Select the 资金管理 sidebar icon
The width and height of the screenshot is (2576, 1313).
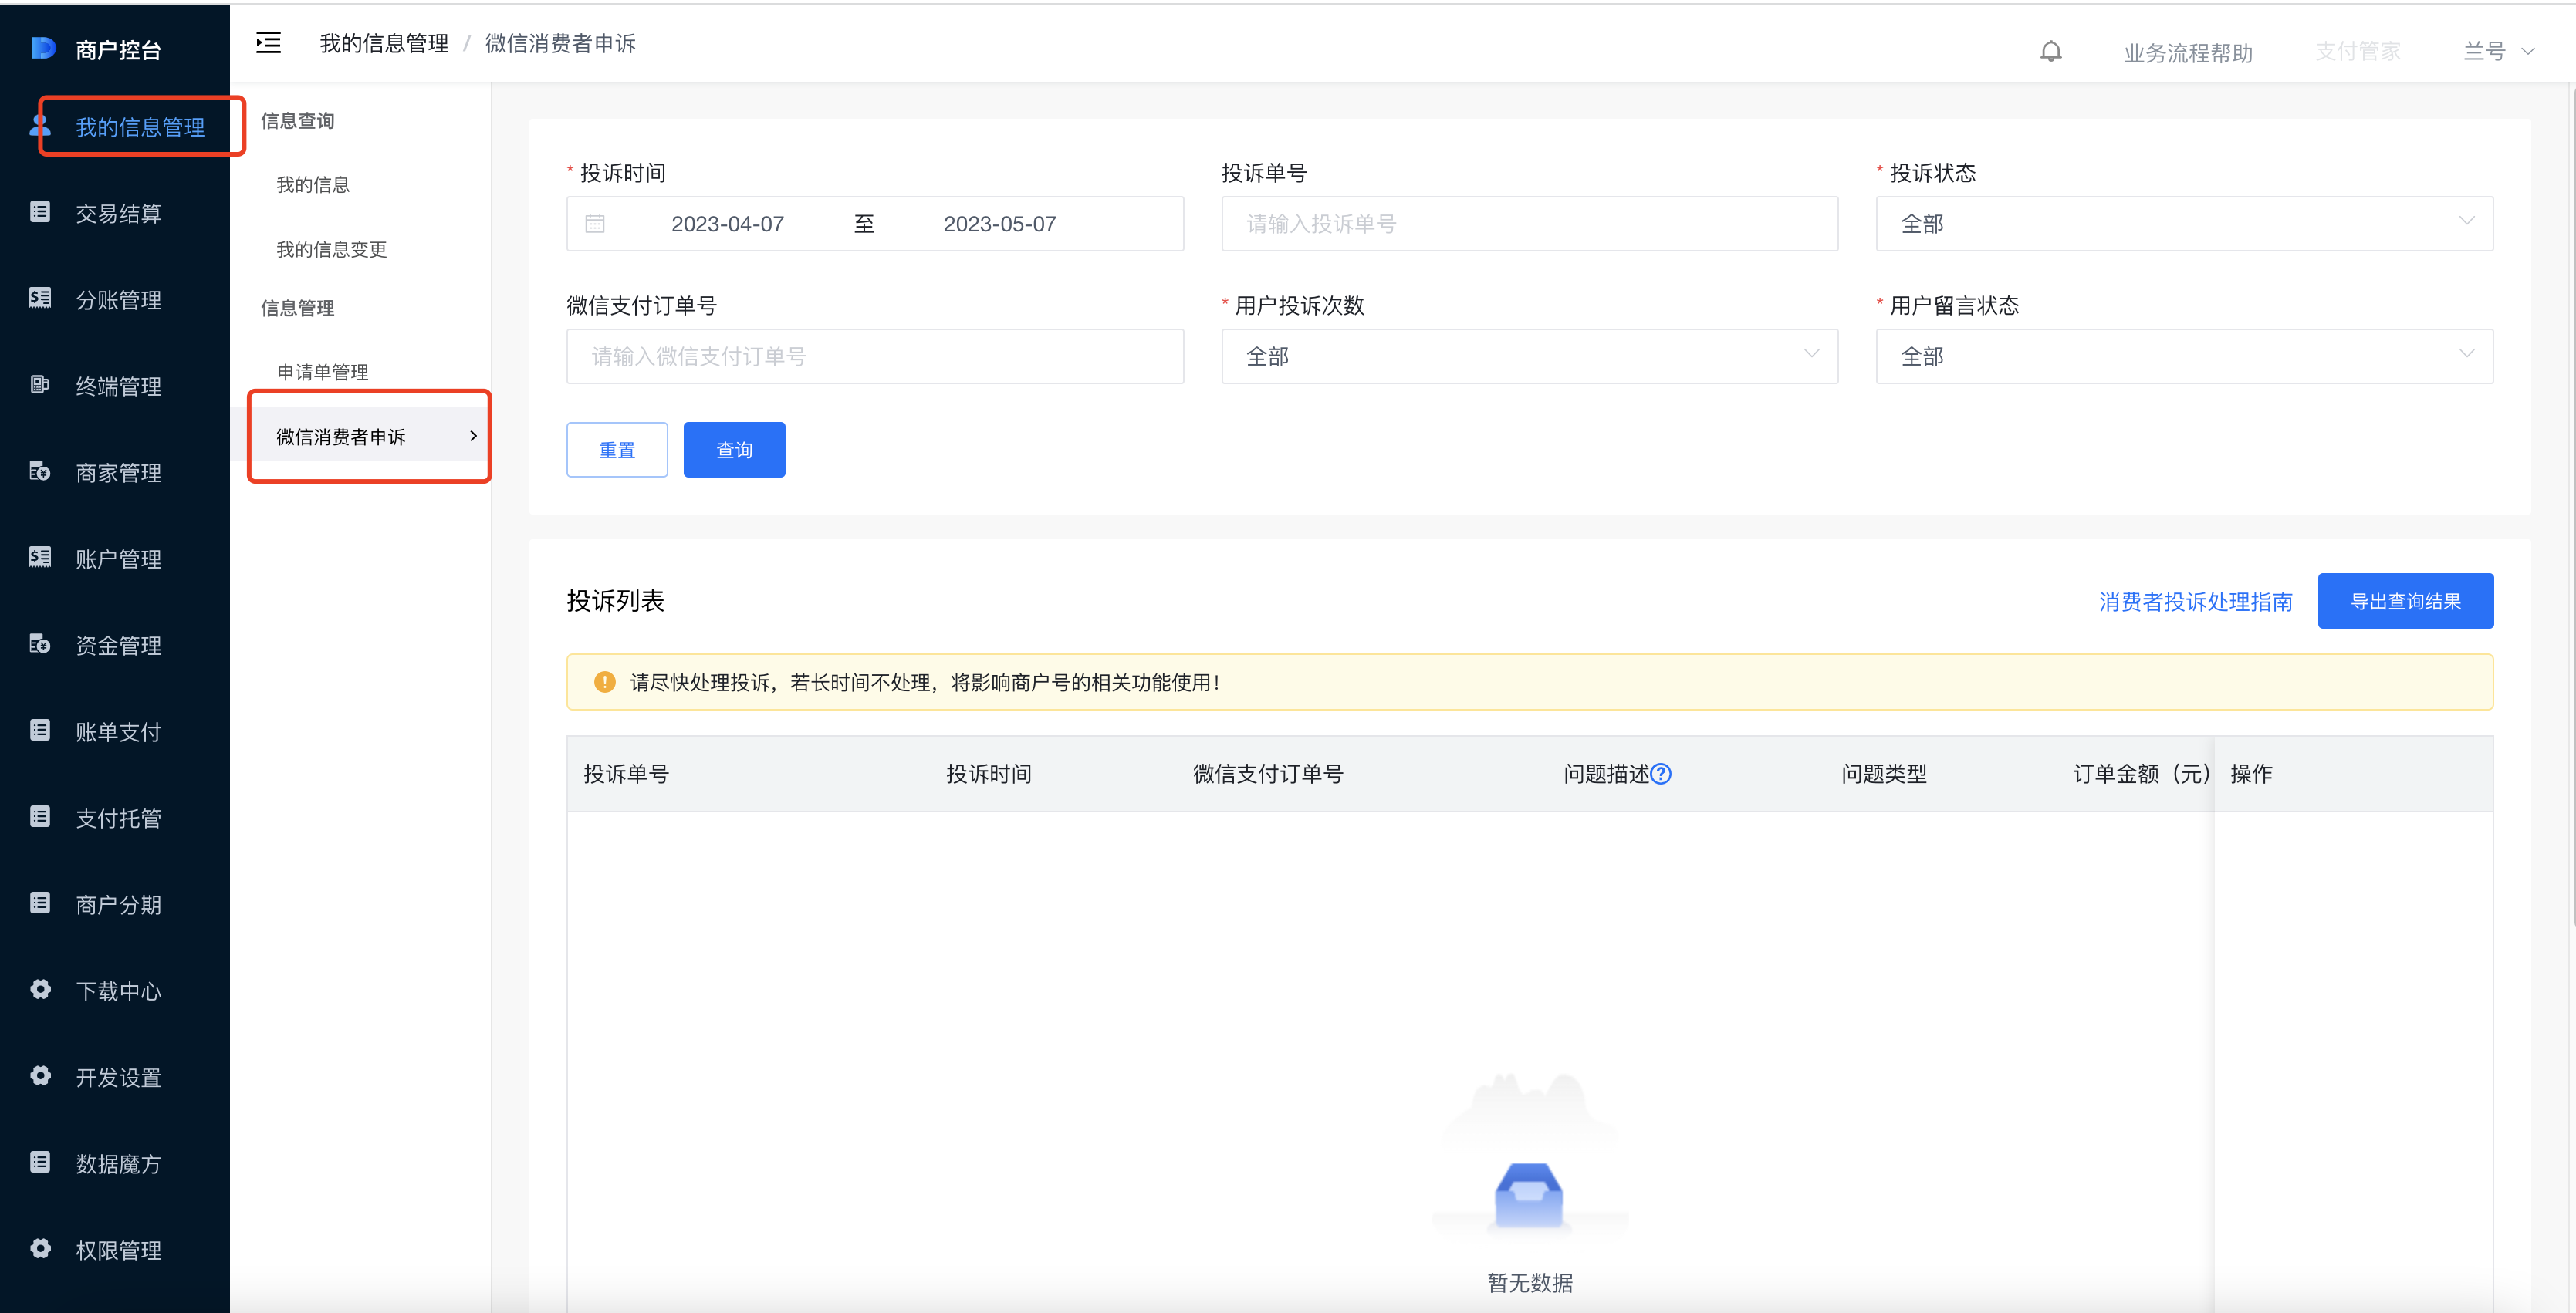coord(40,643)
